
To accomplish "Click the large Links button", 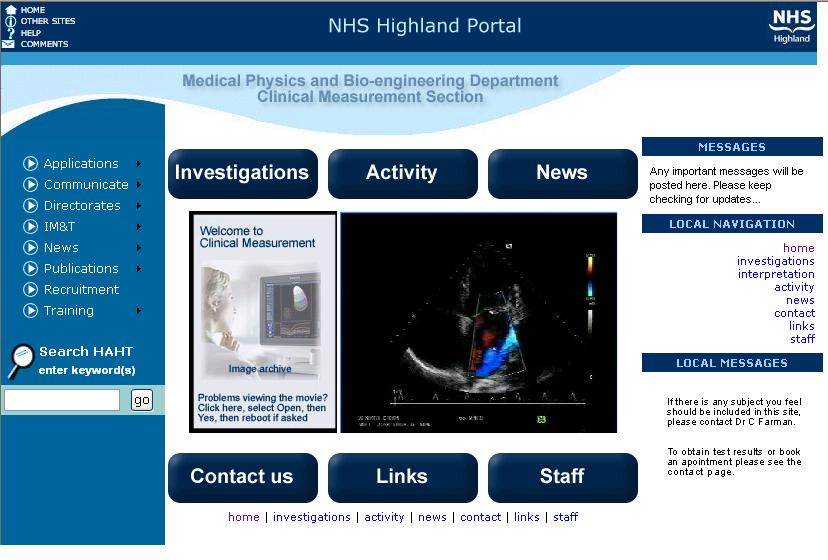I will pyautogui.click(x=403, y=478).
